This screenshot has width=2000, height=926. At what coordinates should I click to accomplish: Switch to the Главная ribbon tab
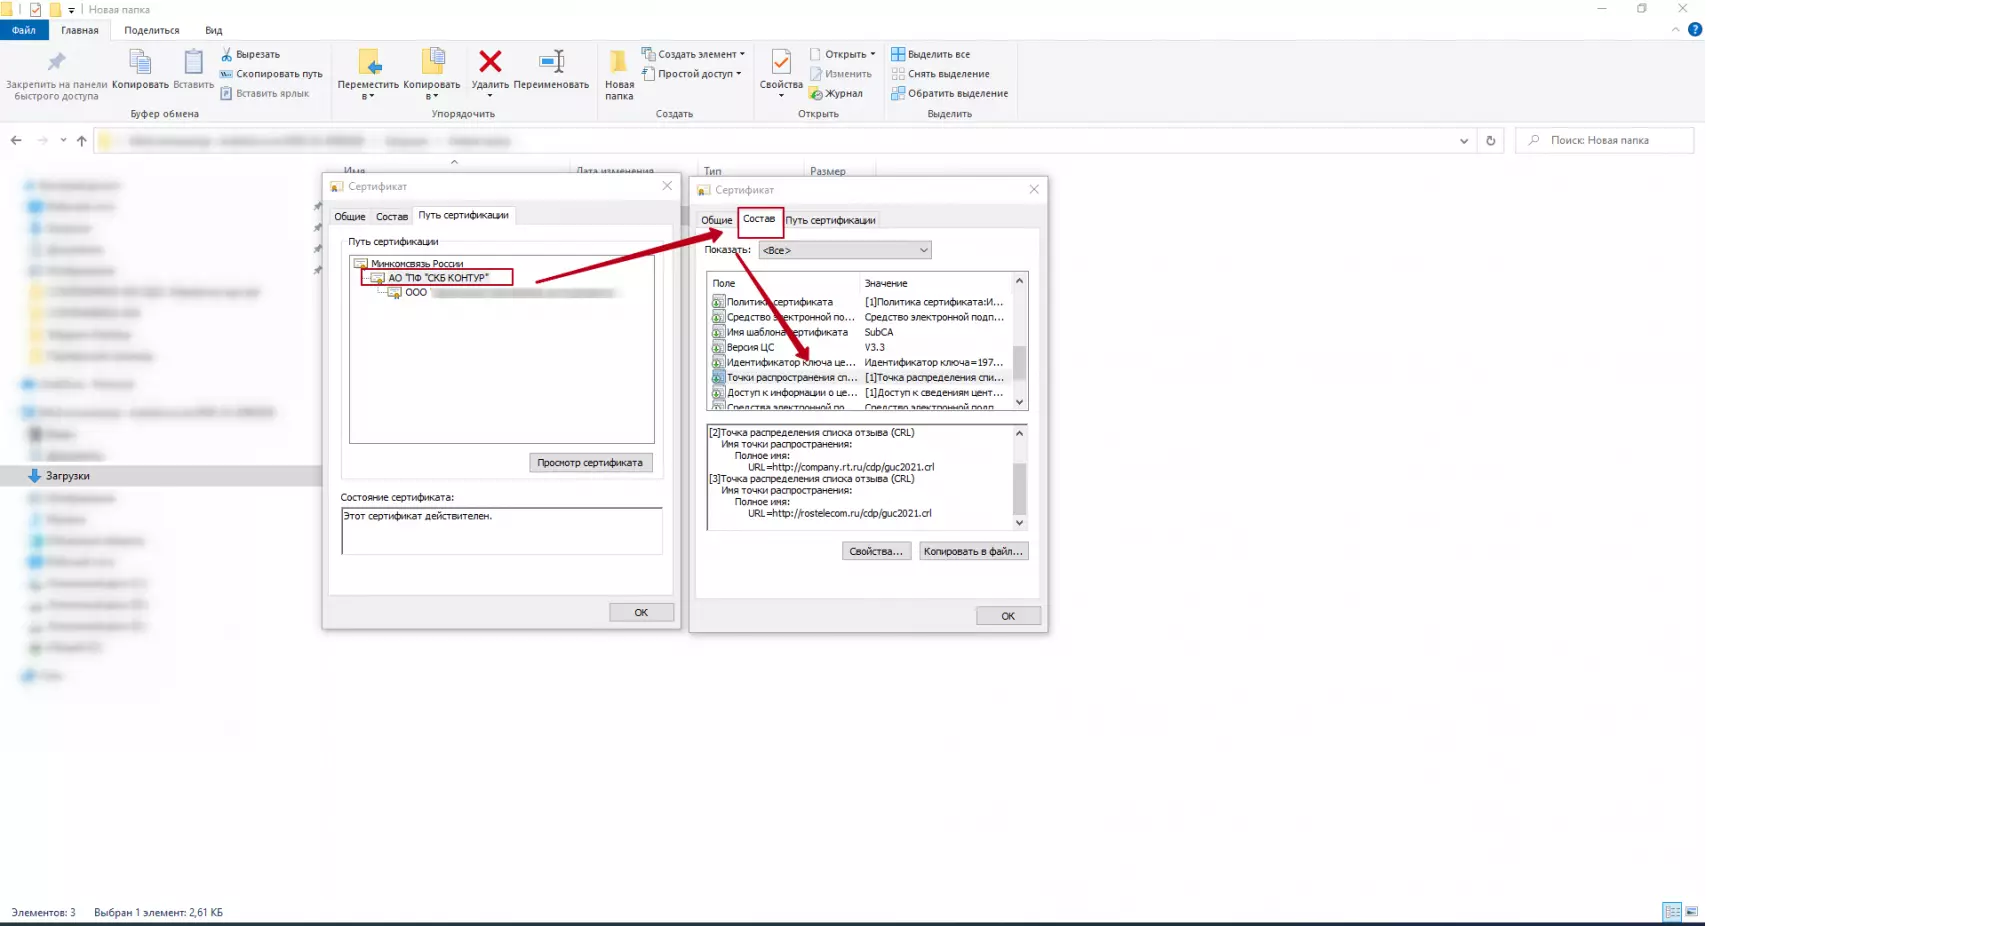pyautogui.click(x=80, y=30)
